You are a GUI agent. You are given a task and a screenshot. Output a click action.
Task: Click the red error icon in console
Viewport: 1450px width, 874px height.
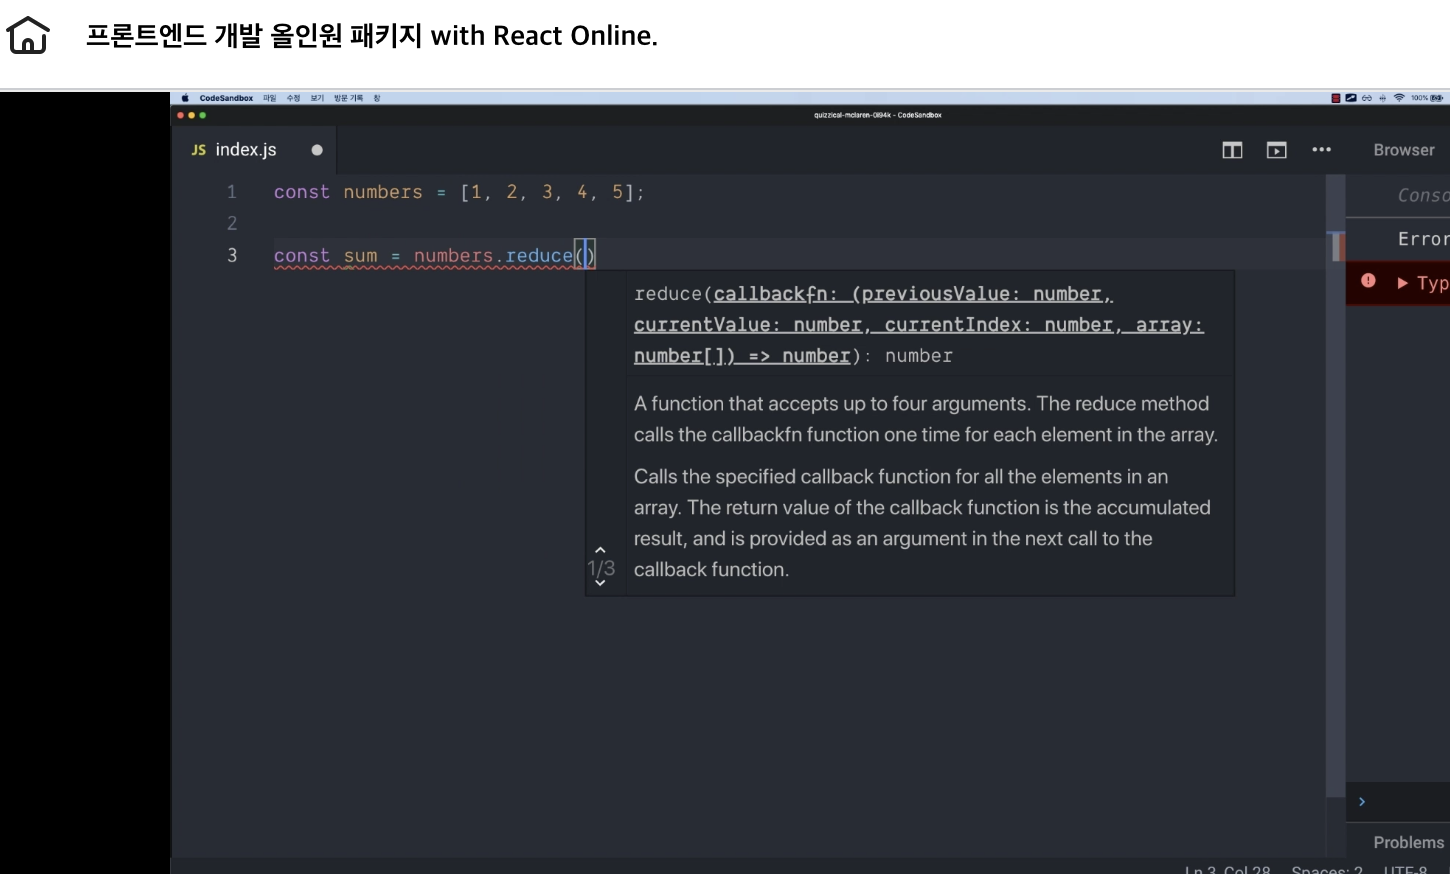tap(1368, 281)
